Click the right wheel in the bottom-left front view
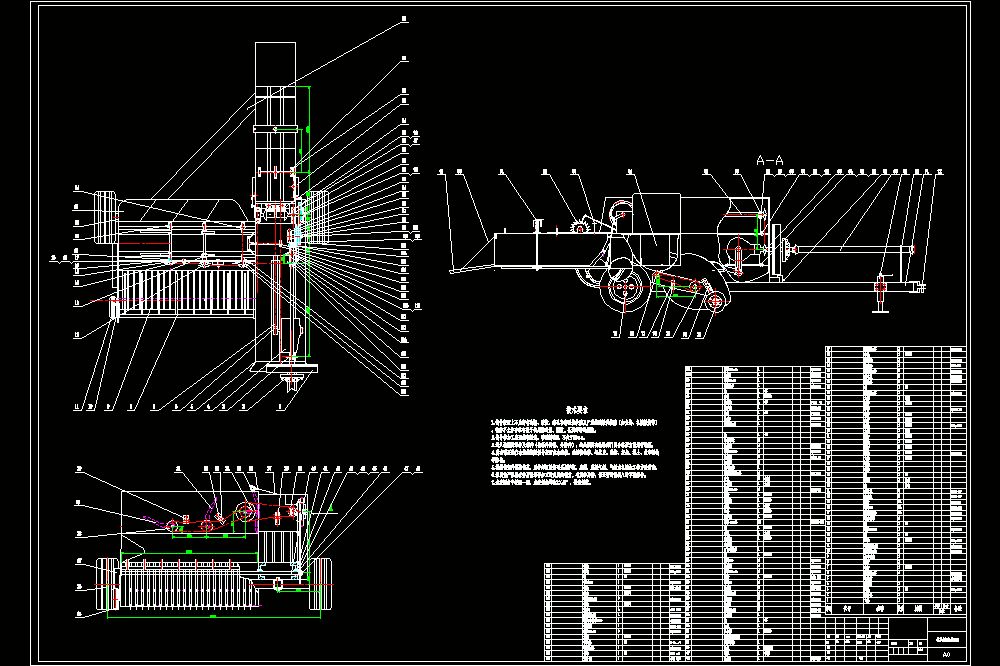Viewport: 1000px width, 666px height. coord(321,584)
